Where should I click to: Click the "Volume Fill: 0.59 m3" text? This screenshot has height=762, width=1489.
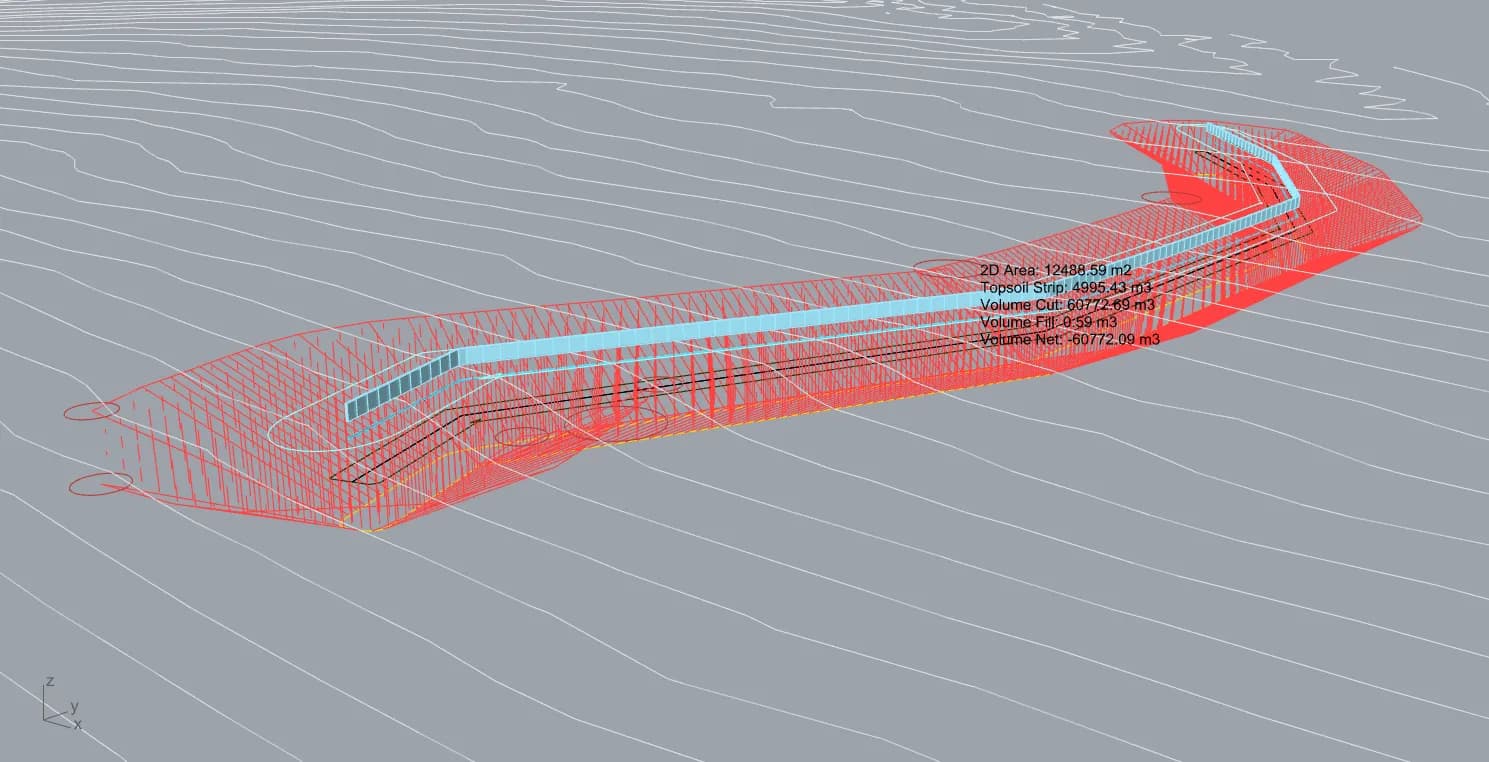[1049, 322]
